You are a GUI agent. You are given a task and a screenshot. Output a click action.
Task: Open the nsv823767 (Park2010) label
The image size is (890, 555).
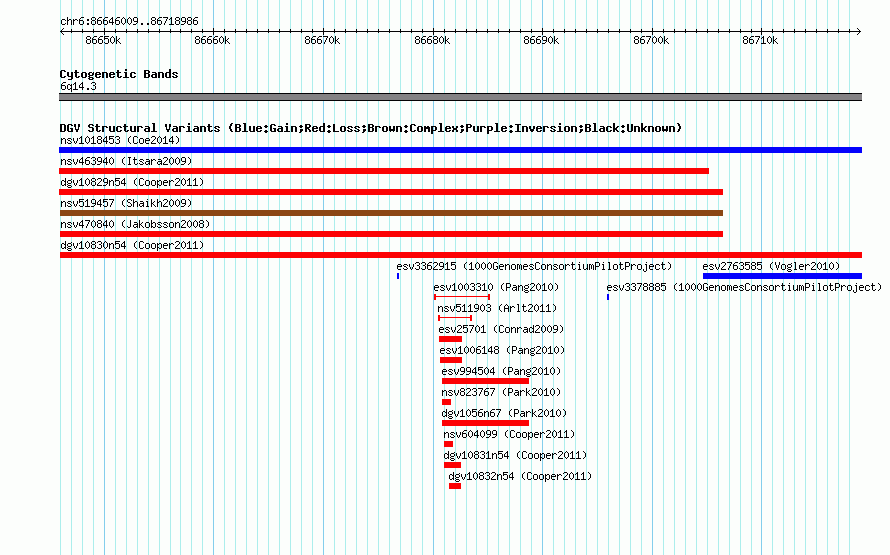[501, 392]
